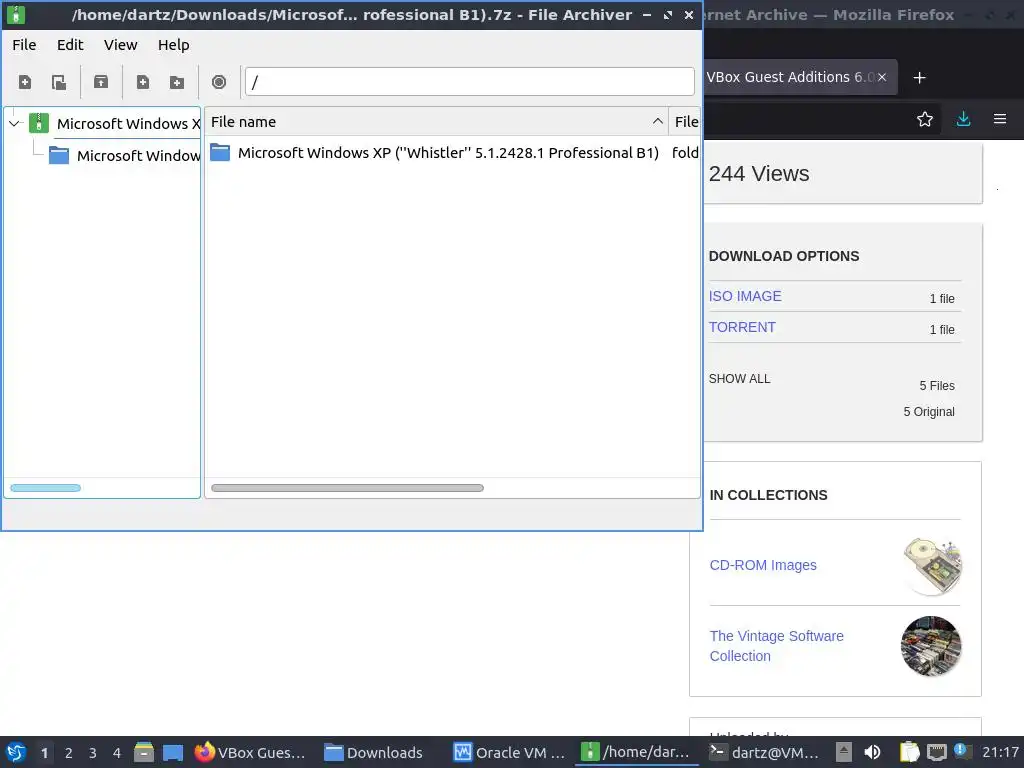
Task: Click SHOW ALL download options
Action: click(739, 379)
